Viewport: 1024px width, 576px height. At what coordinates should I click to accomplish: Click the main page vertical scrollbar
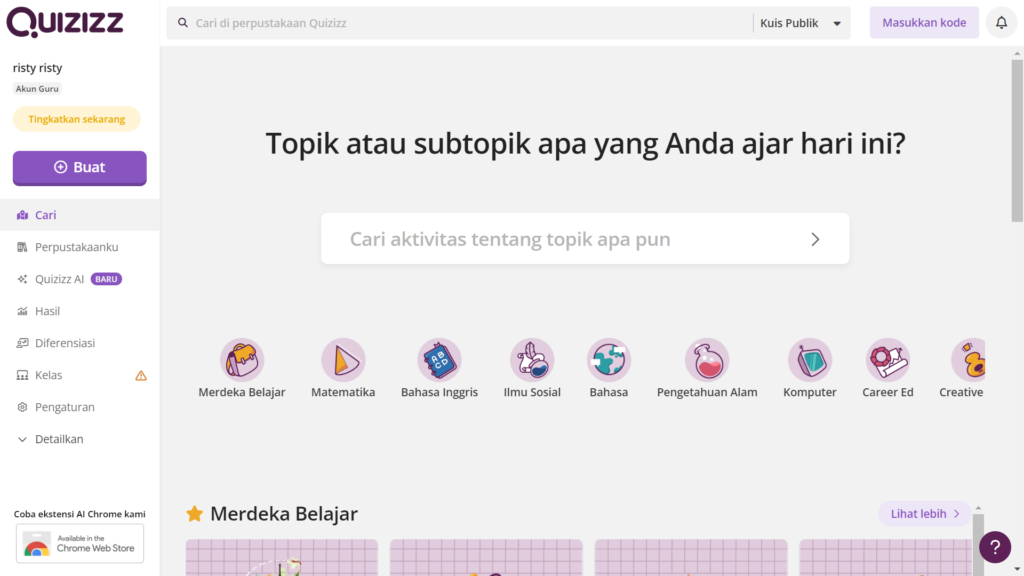point(1017,140)
